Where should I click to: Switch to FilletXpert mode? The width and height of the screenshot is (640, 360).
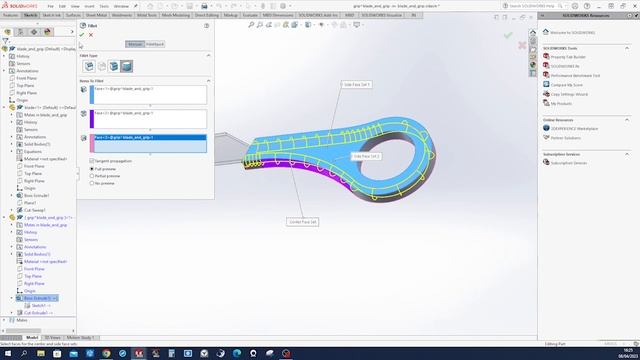pos(155,44)
